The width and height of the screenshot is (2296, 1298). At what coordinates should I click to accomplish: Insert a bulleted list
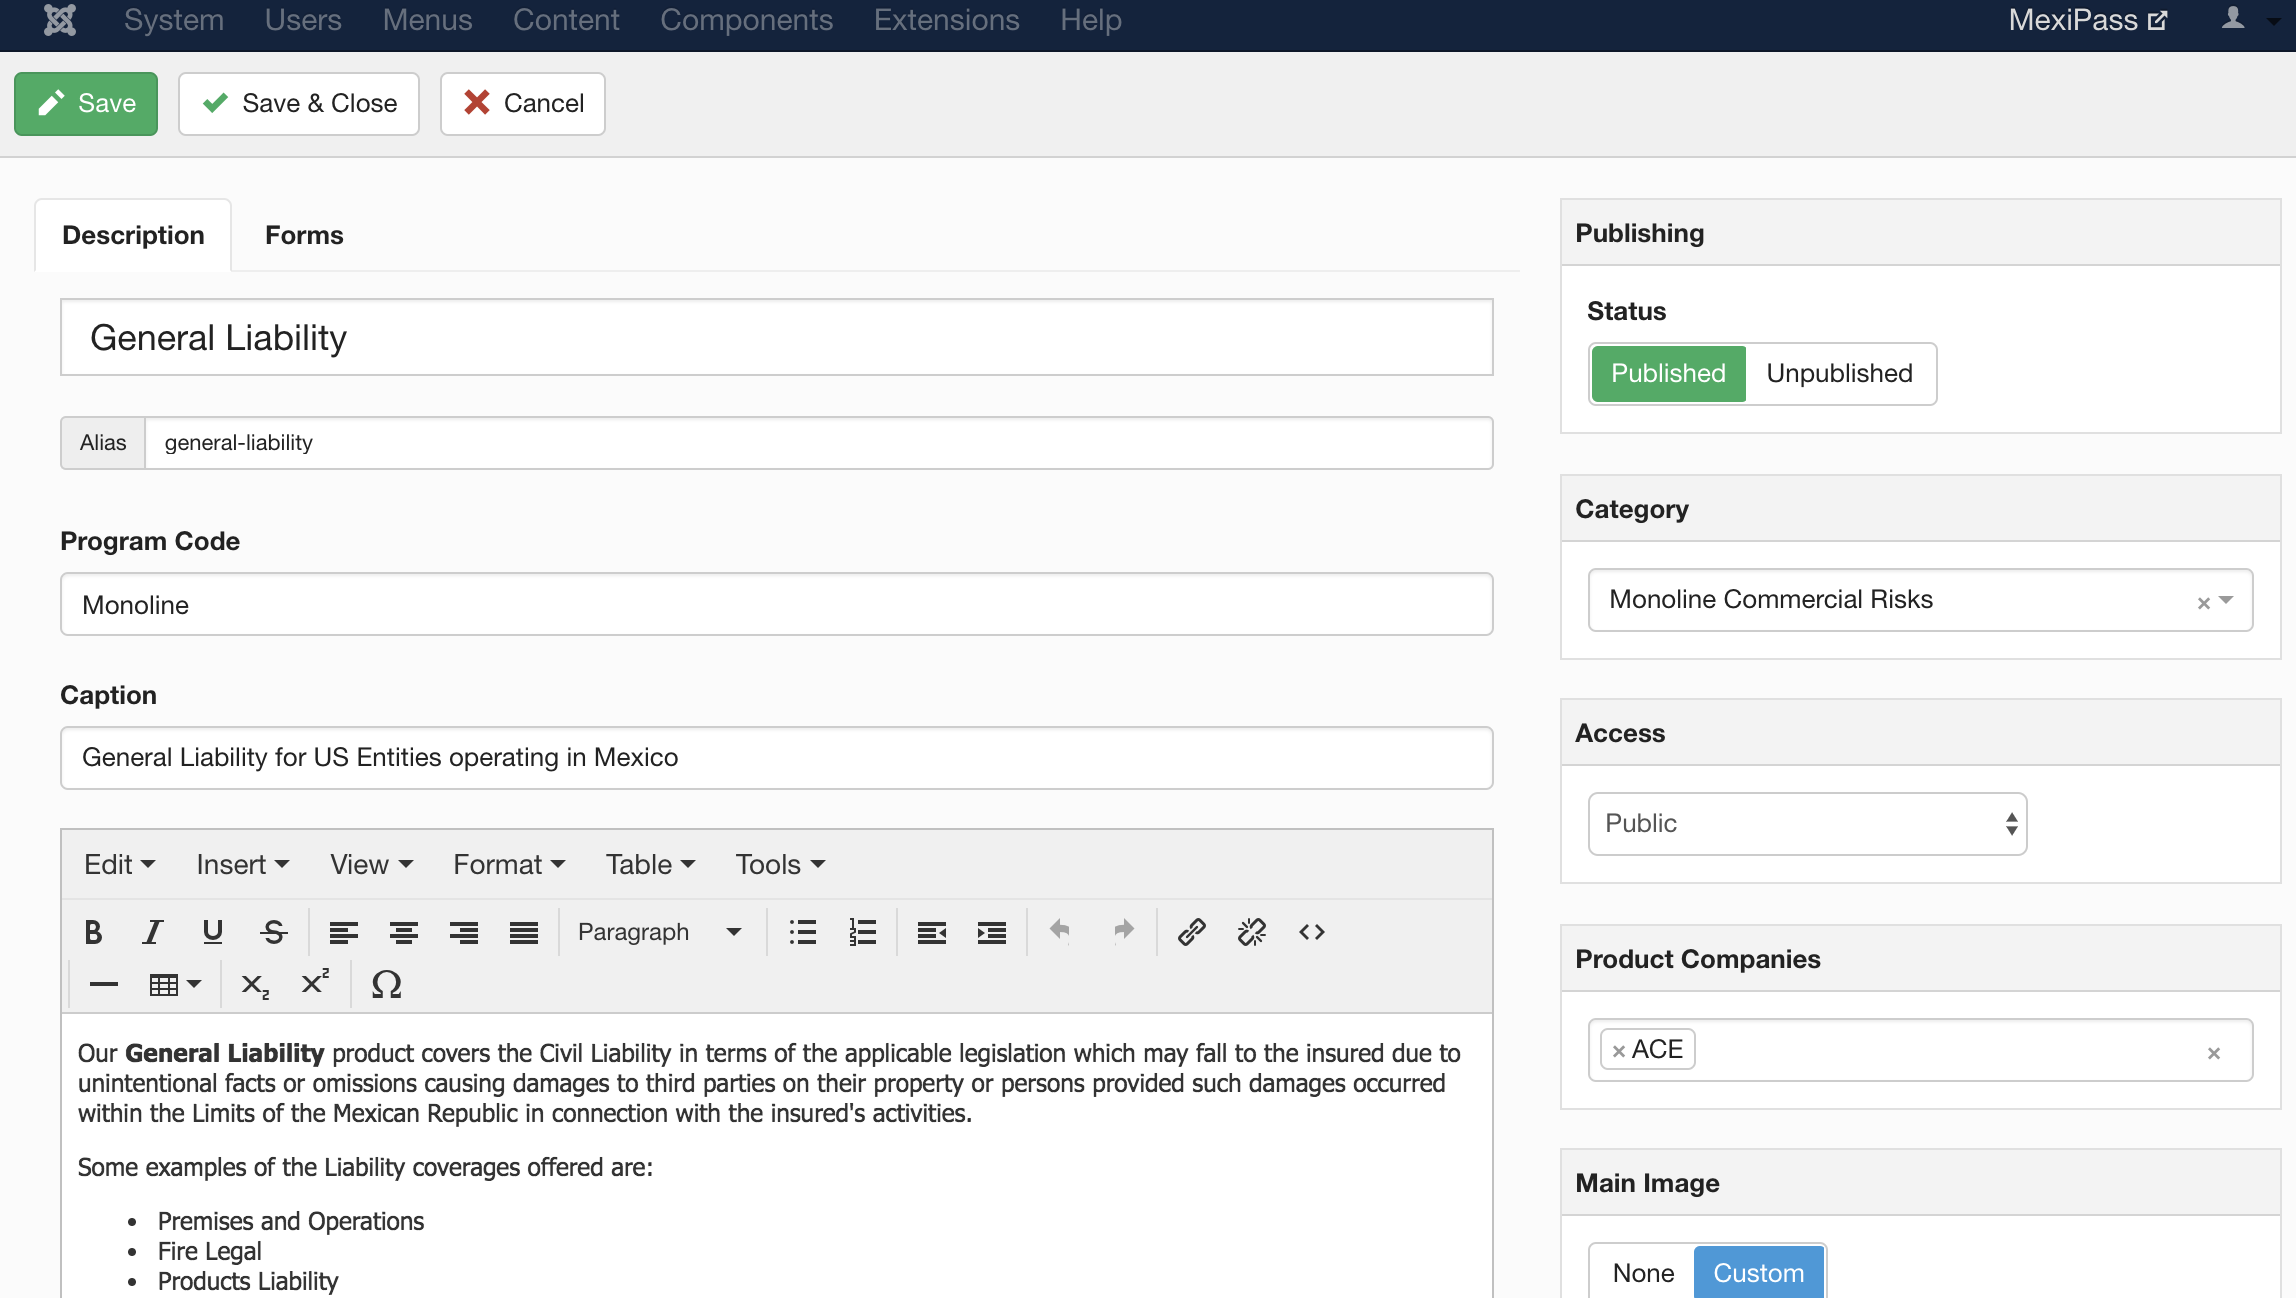point(802,932)
